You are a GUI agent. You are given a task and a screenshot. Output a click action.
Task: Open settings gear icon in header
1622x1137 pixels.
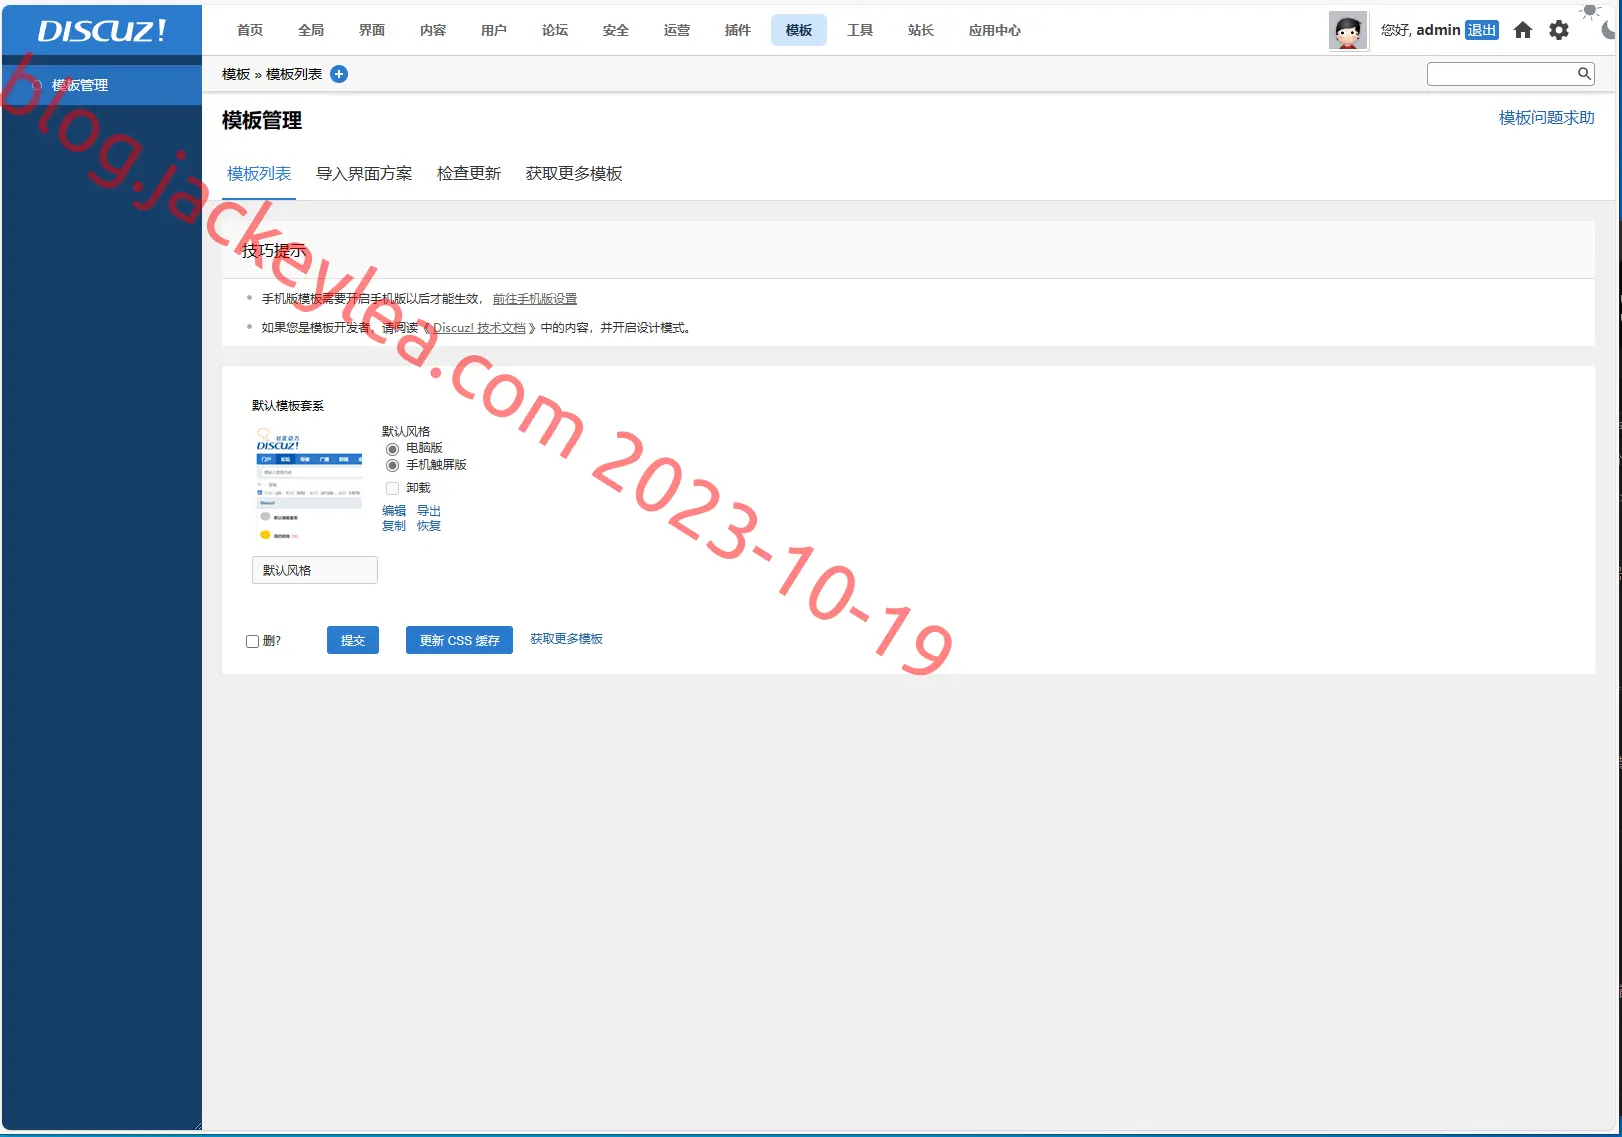tap(1559, 30)
